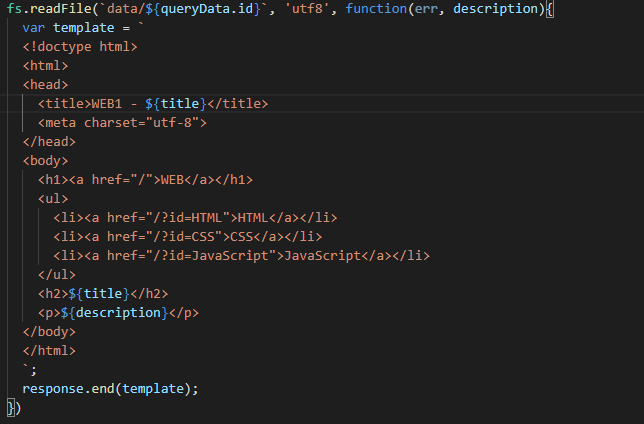Click the closing backtick and semicolon line
The width and height of the screenshot is (644, 424).
[30, 370]
